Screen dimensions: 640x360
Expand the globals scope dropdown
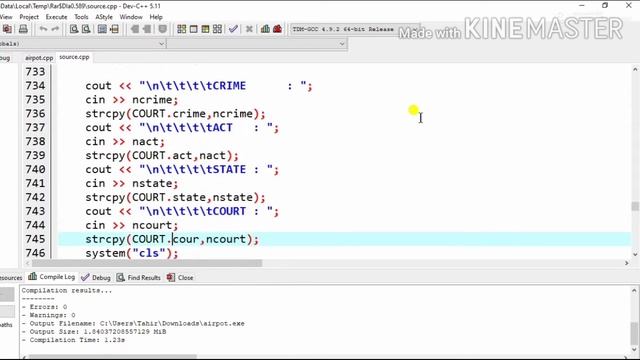point(161,44)
